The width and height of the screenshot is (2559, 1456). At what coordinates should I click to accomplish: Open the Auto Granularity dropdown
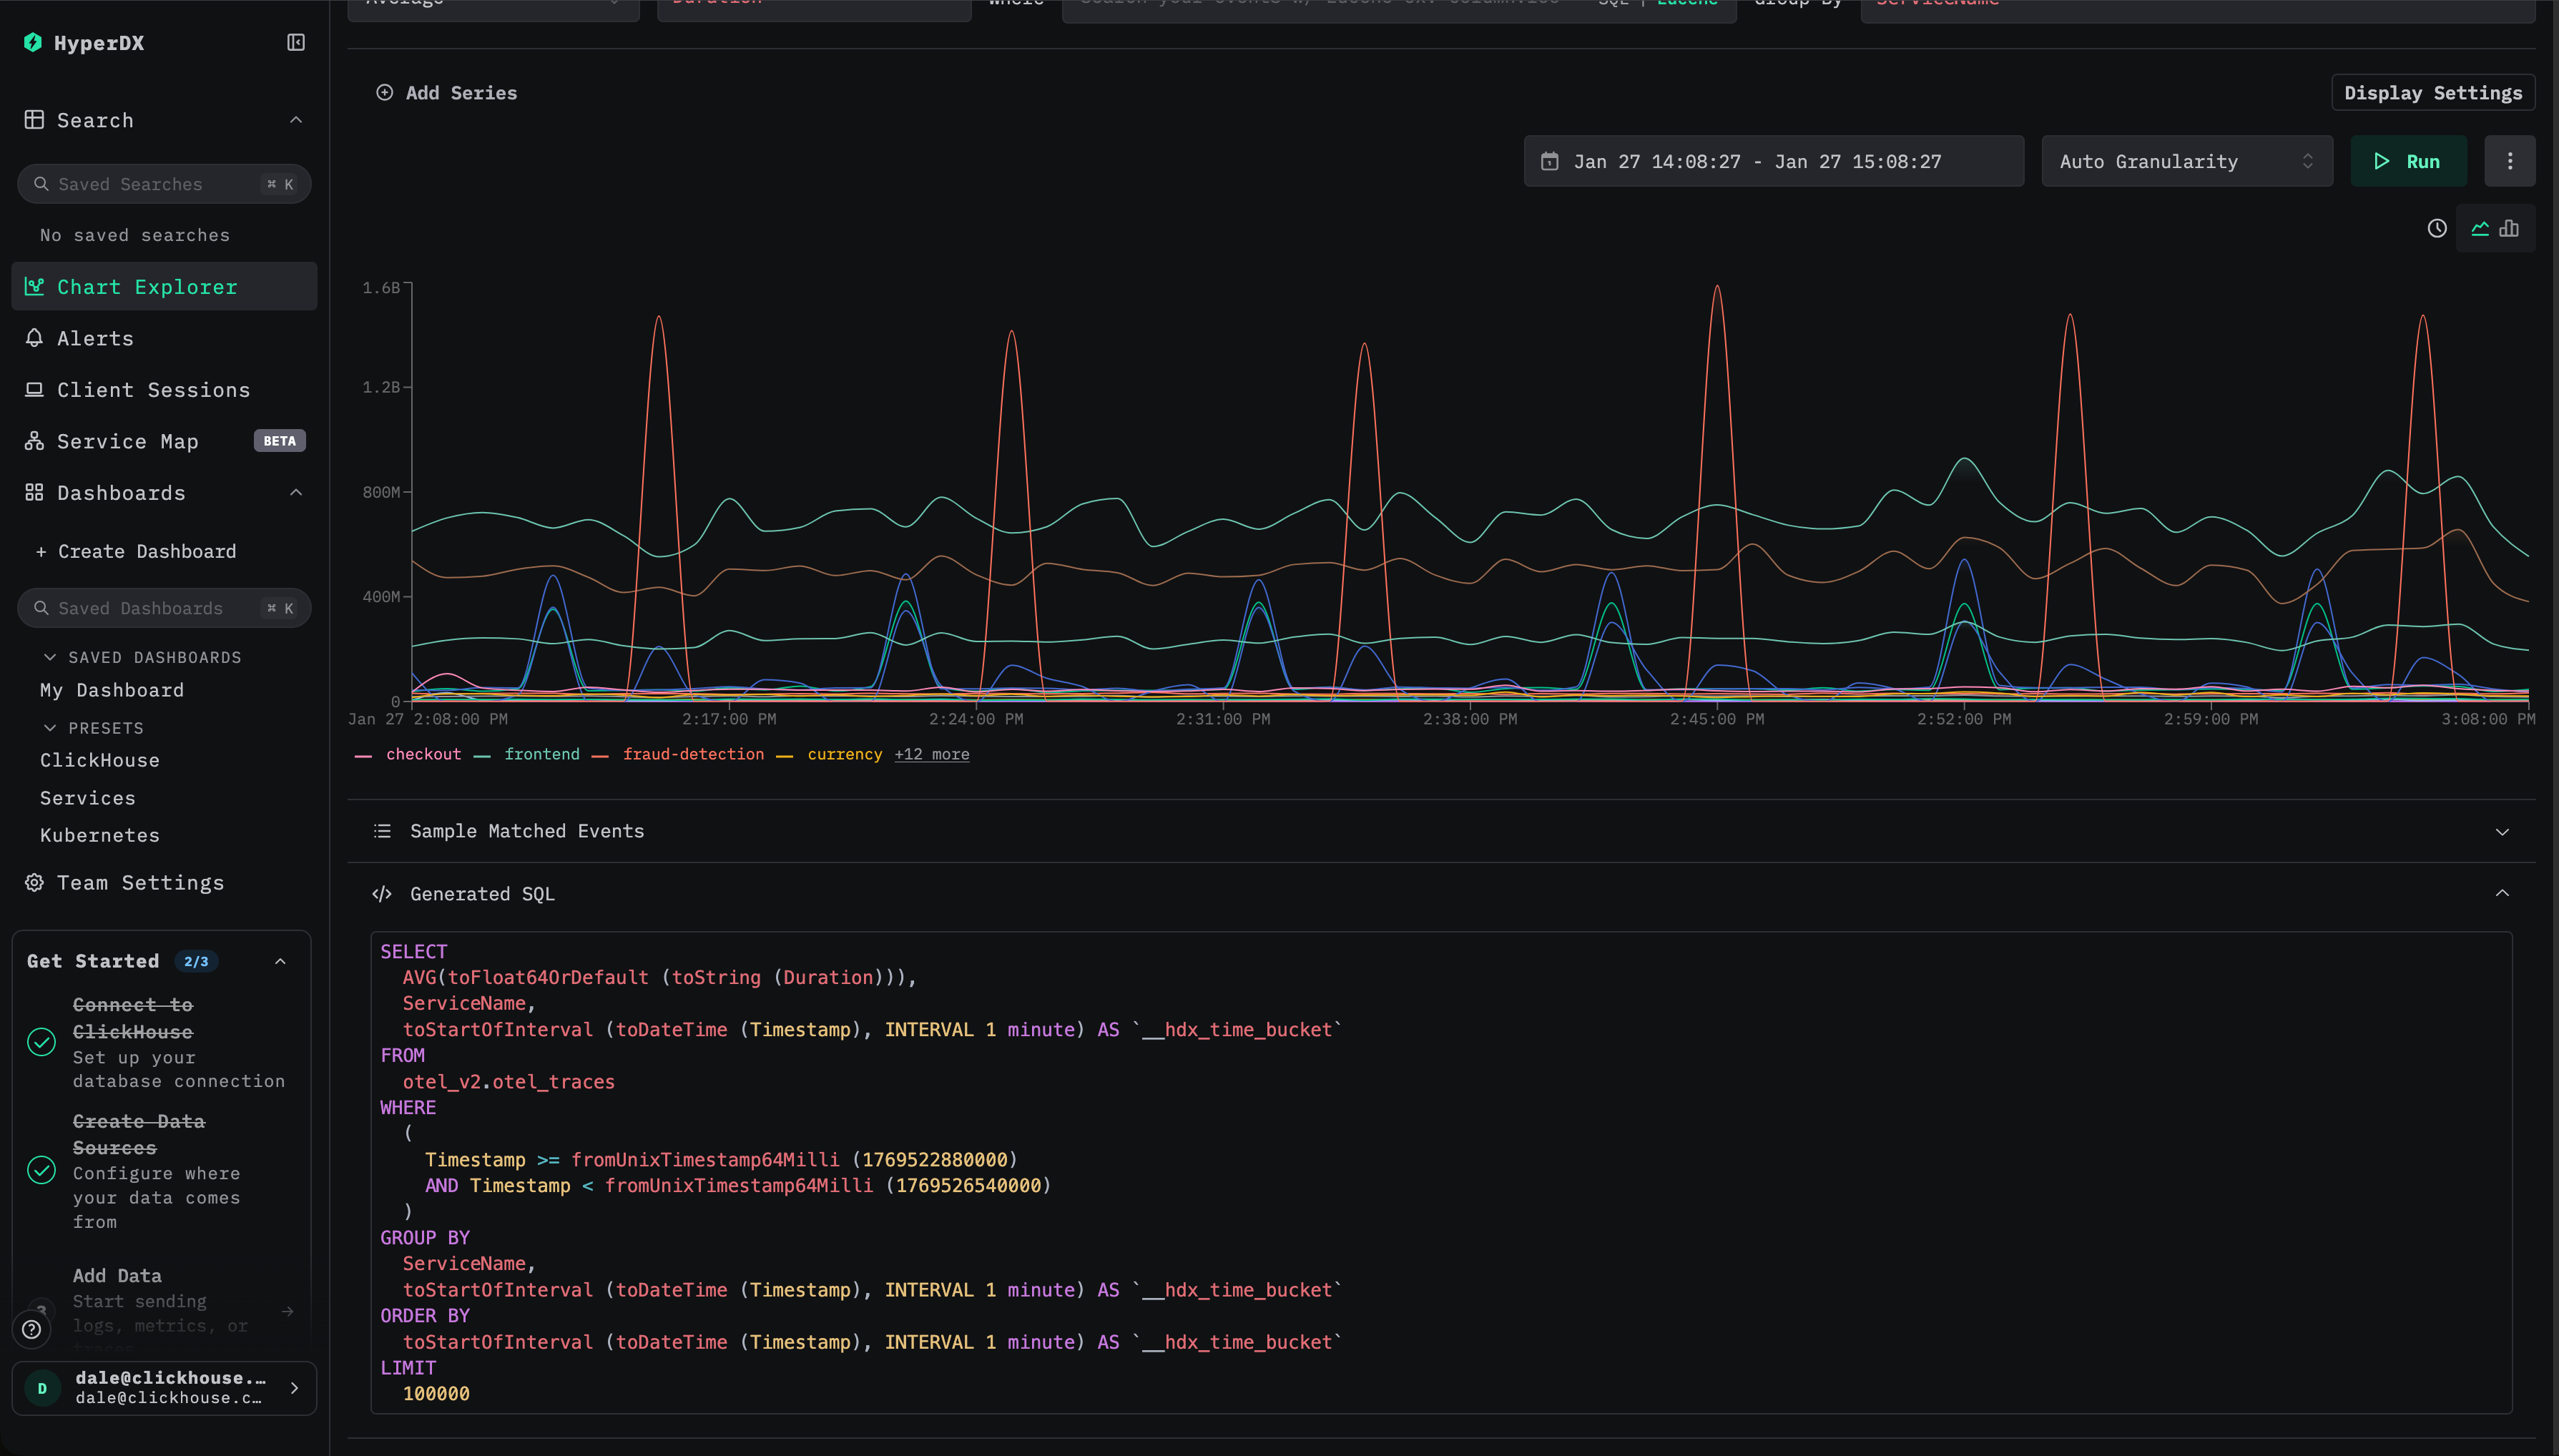click(2186, 160)
